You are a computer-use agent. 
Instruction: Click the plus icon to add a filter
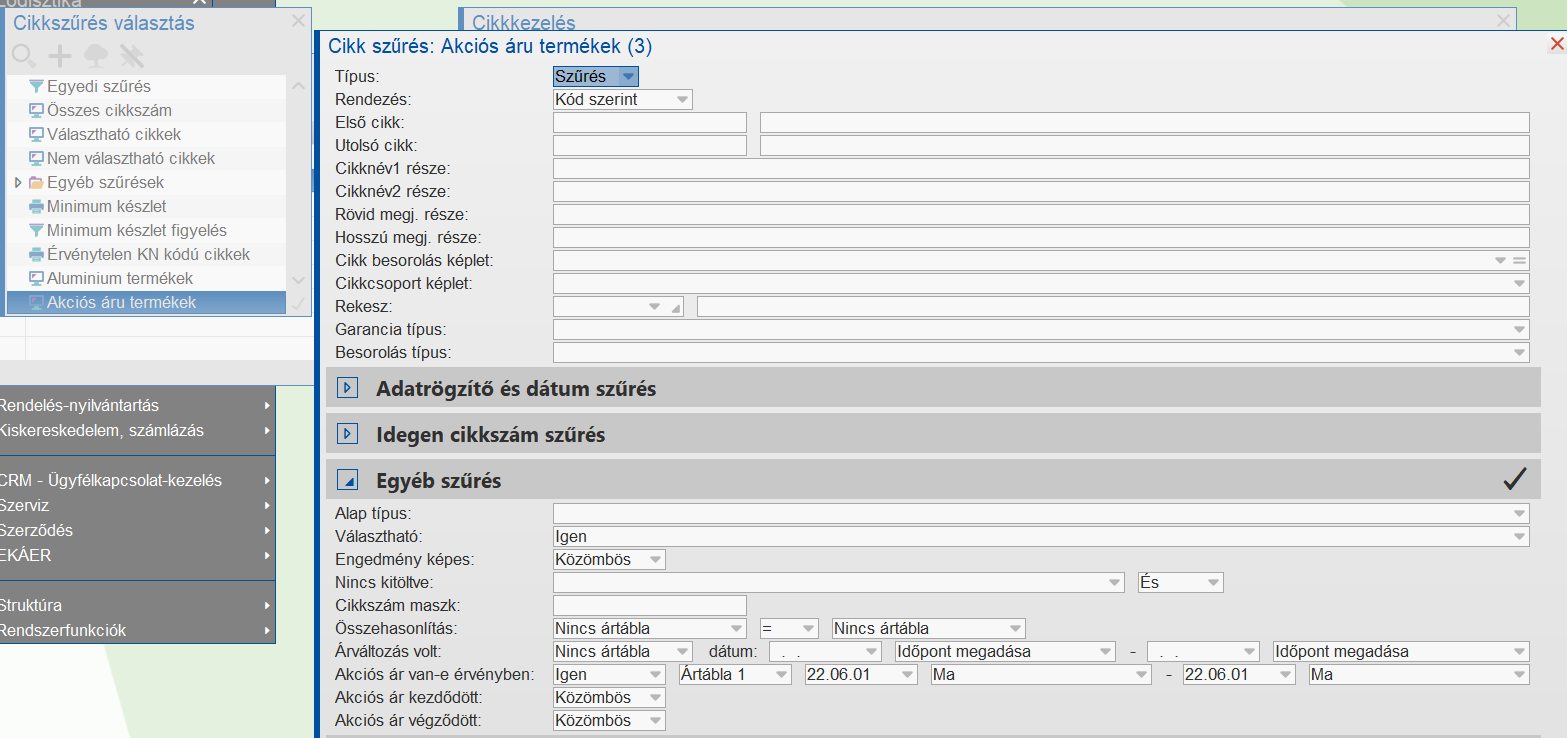pos(61,56)
